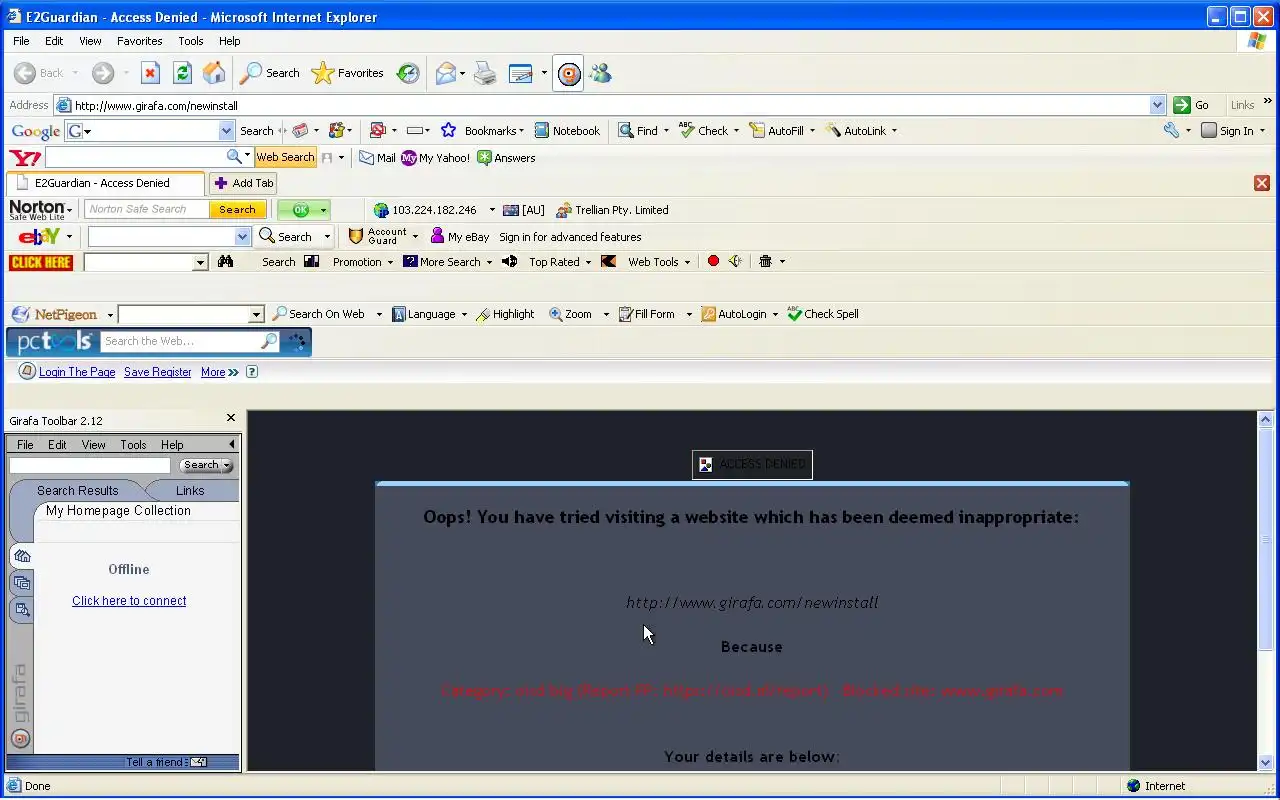
Task: Open Google Notebook from toolbar
Action: 567,131
